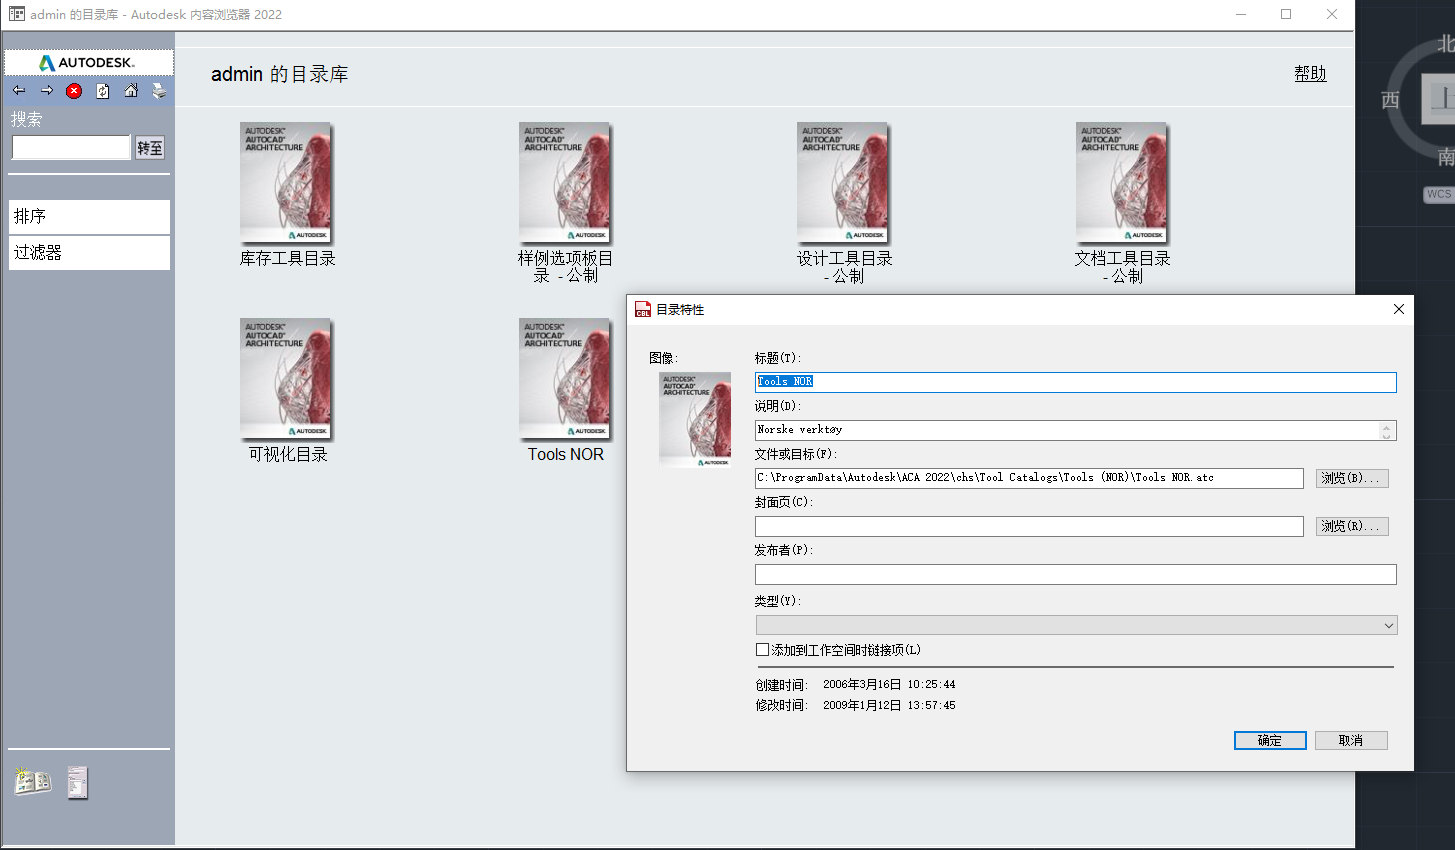
Task: Click the admin 的目录库 page heading
Action: [x=280, y=74]
